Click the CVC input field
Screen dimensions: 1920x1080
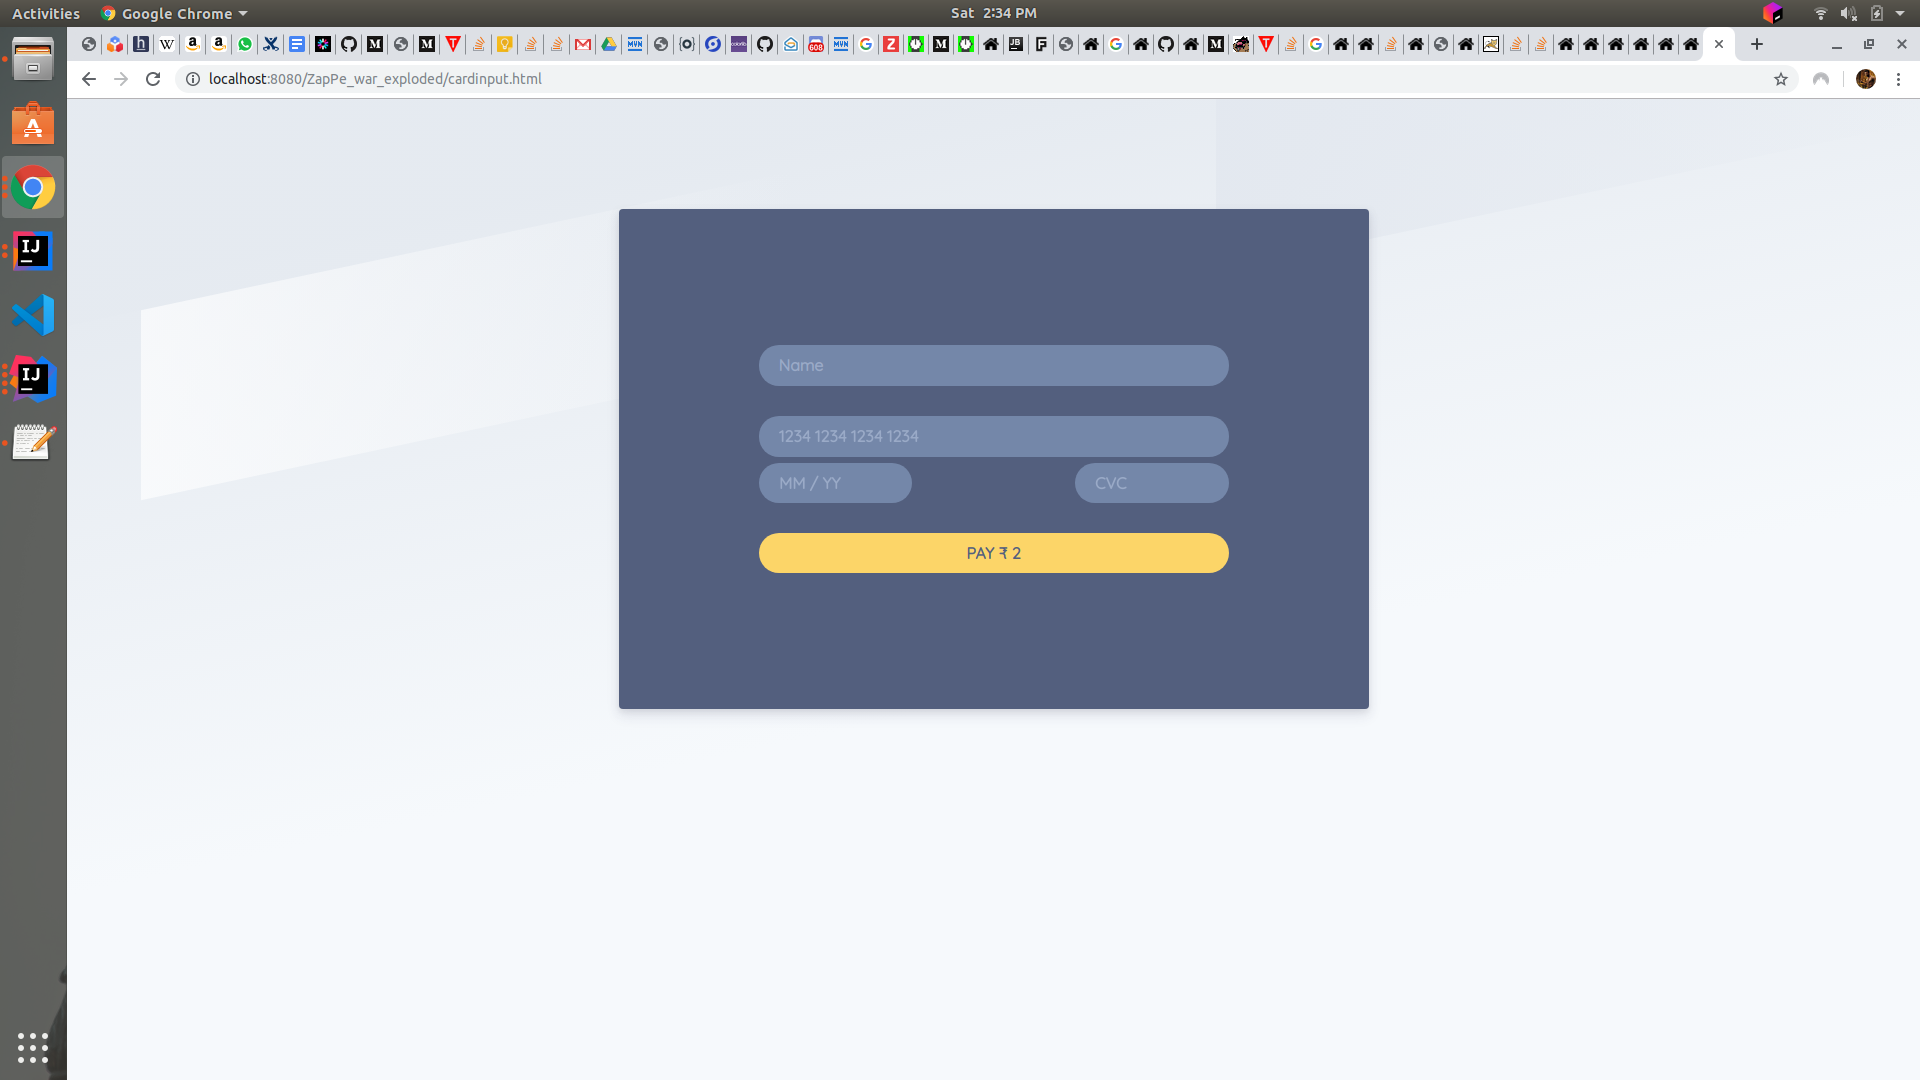[x=1151, y=483]
